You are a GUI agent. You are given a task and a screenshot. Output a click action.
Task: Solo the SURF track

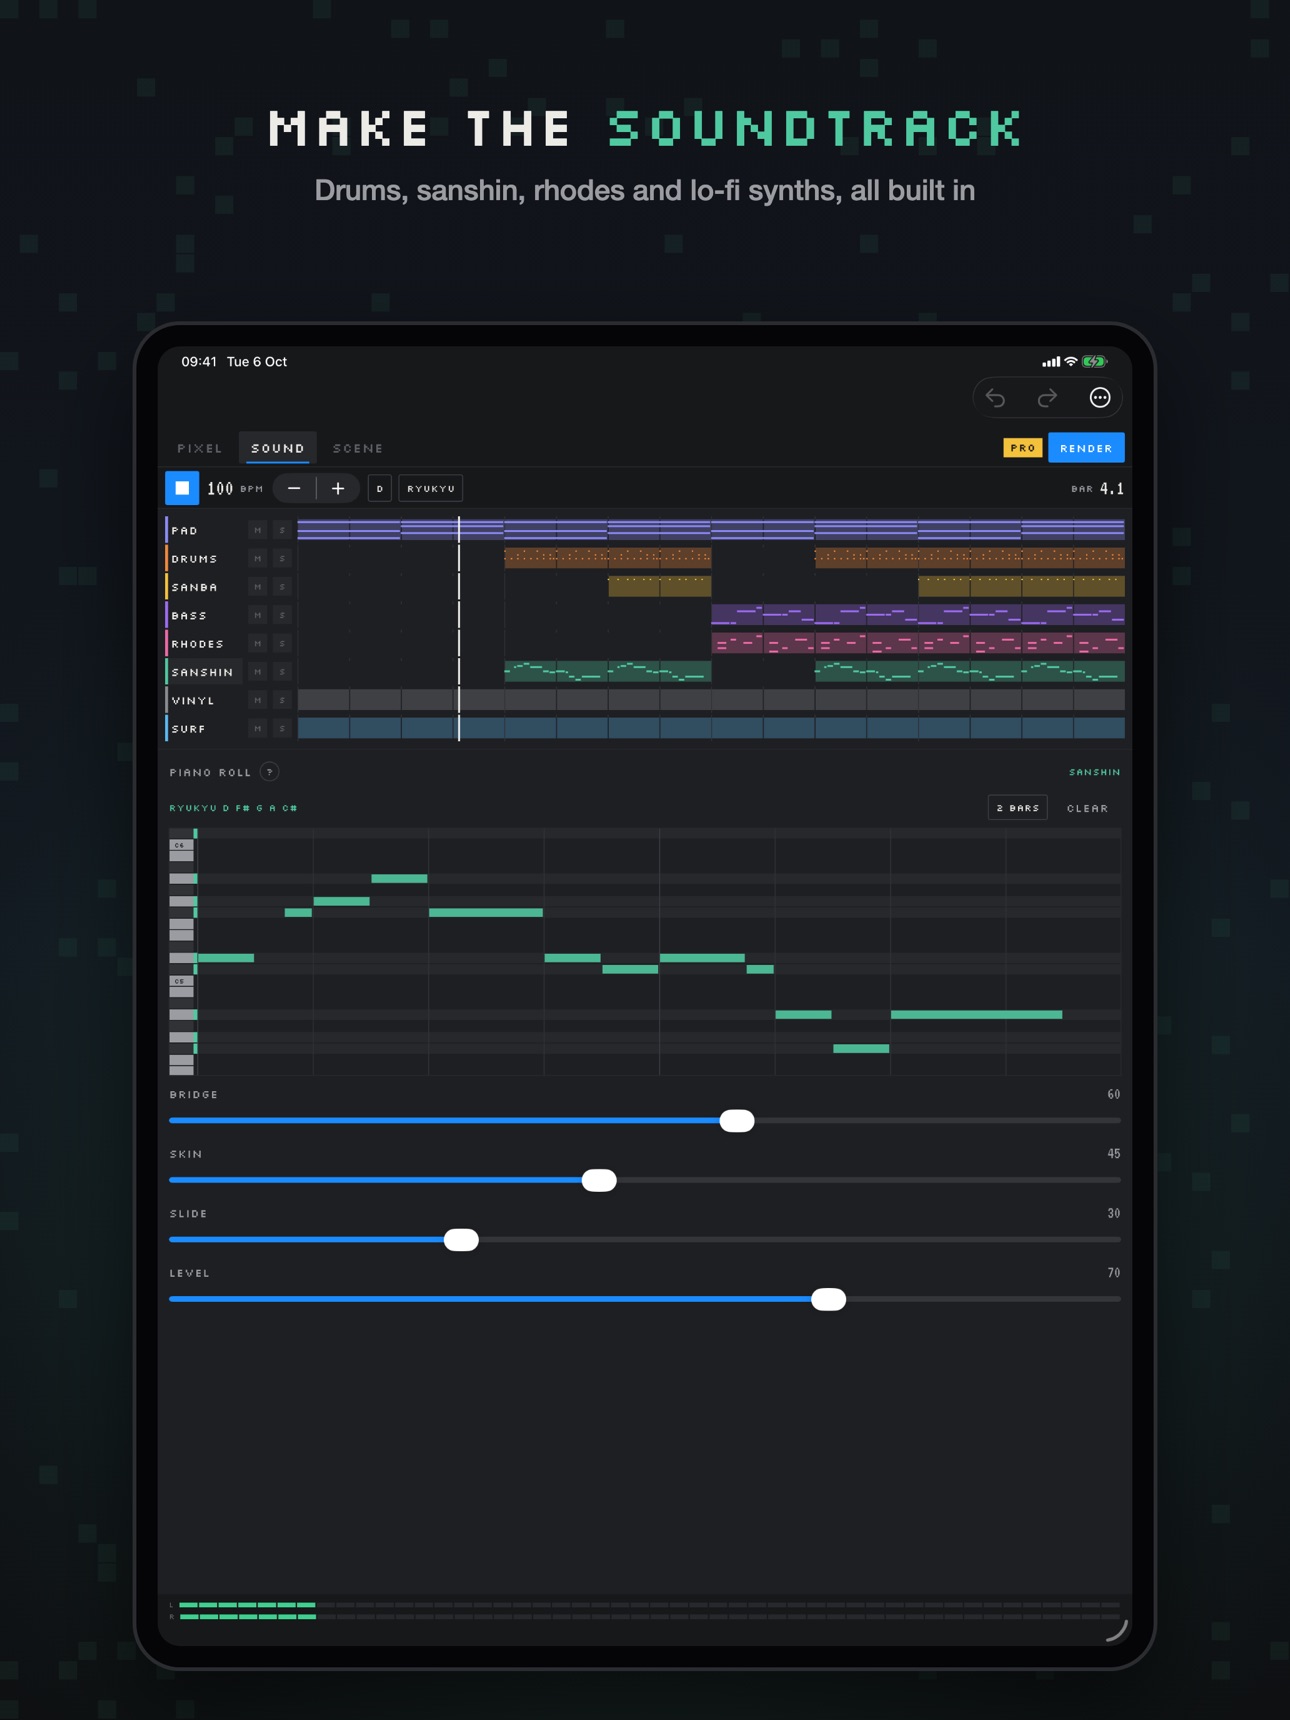pos(282,729)
